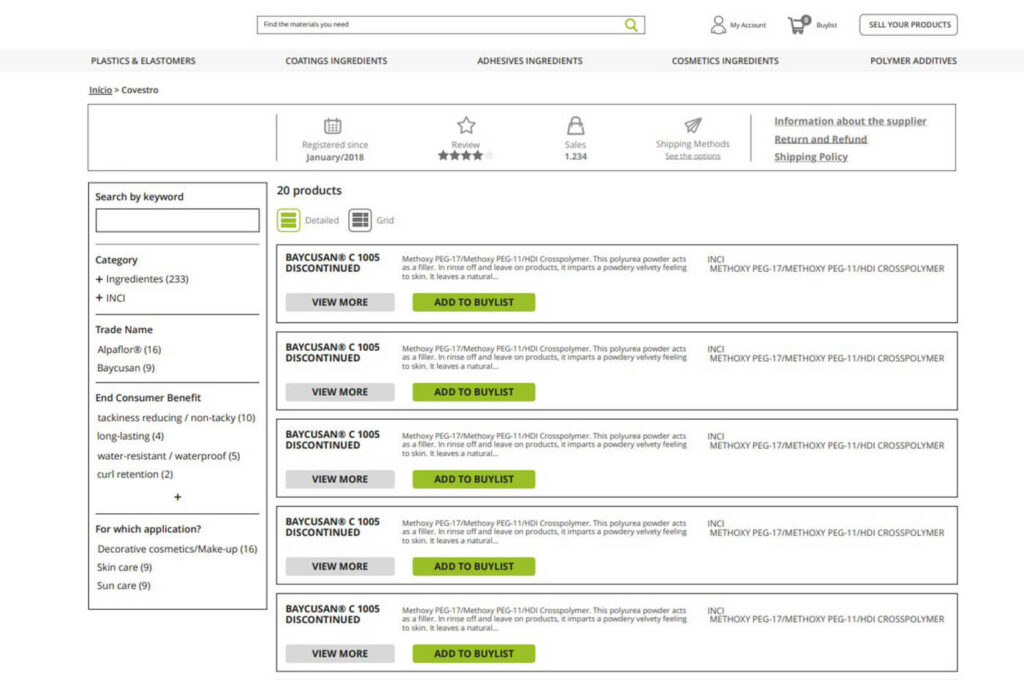This screenshot has height=680, width=1024.
Task: Filter by Alpaflor® (16) trade name
Action: pos(129,349)
